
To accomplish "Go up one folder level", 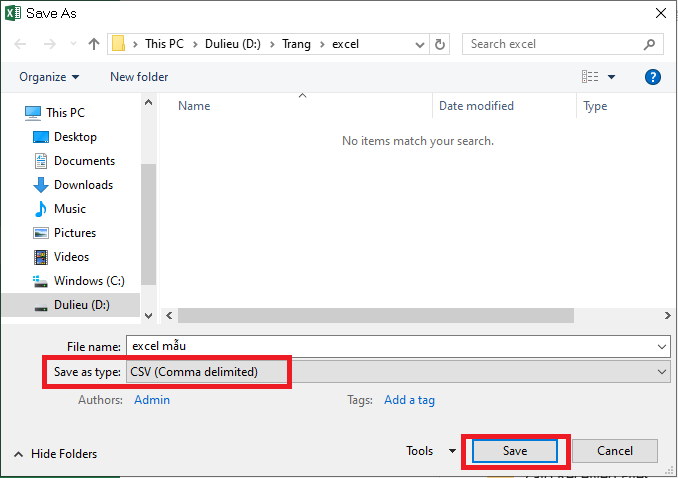I will (x=94, y=44).
